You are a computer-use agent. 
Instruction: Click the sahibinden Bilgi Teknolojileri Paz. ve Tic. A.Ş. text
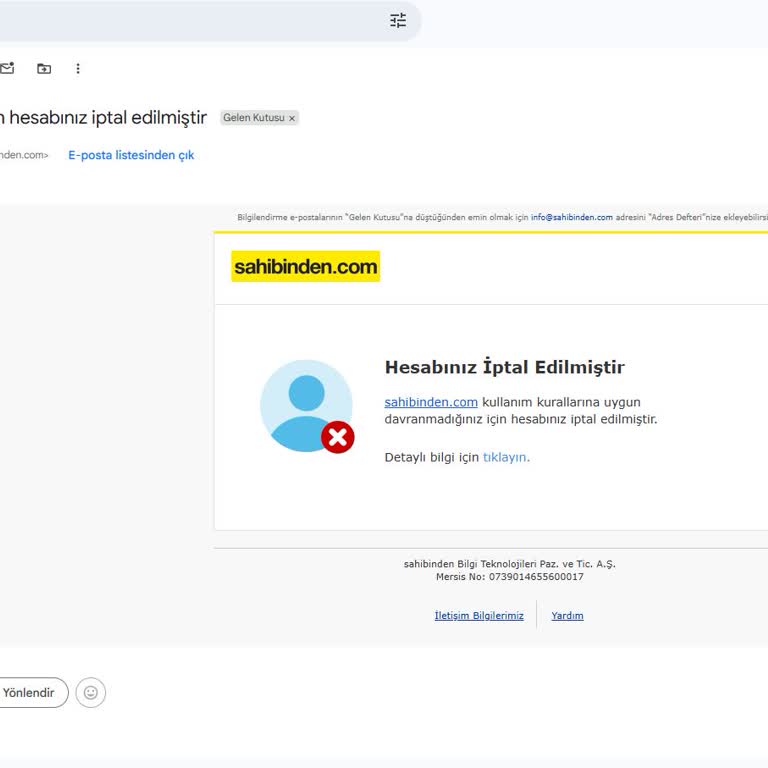pos(509,564)
